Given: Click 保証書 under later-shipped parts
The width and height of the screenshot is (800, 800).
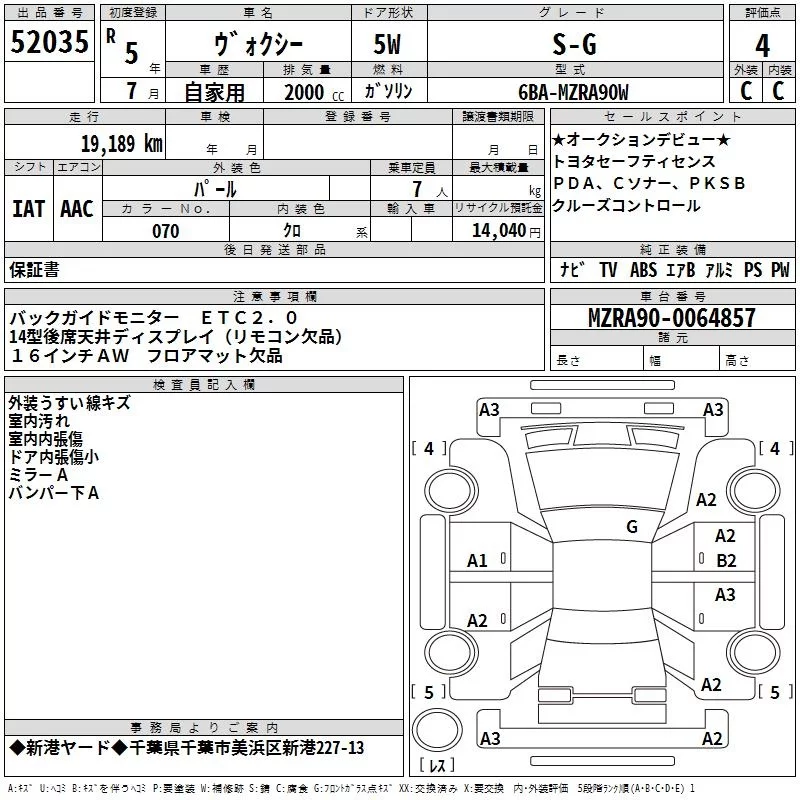Looking at the screenshot, I should click(x=34, y=269).
